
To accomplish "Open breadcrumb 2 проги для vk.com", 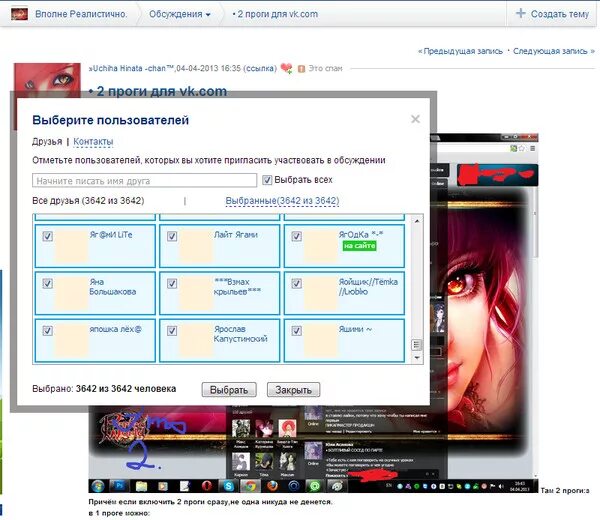I will (x=275, y=14).
